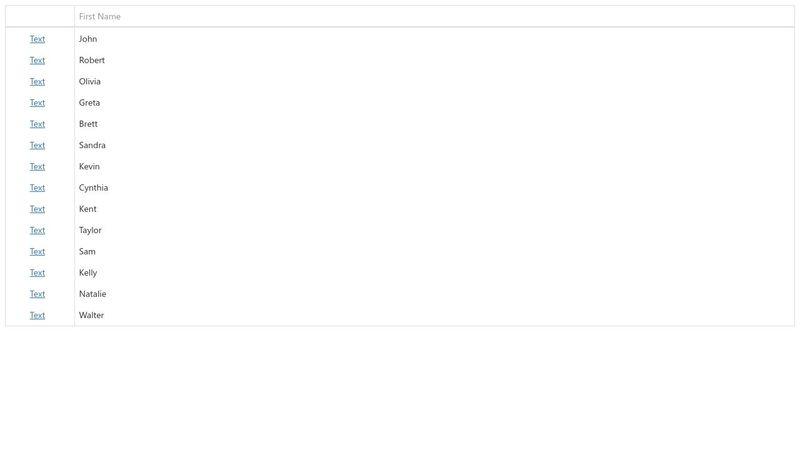Viewport: 800px width, 450px height.
Task: Open the Text link in Taylor's row
Action: pos(37,230)
